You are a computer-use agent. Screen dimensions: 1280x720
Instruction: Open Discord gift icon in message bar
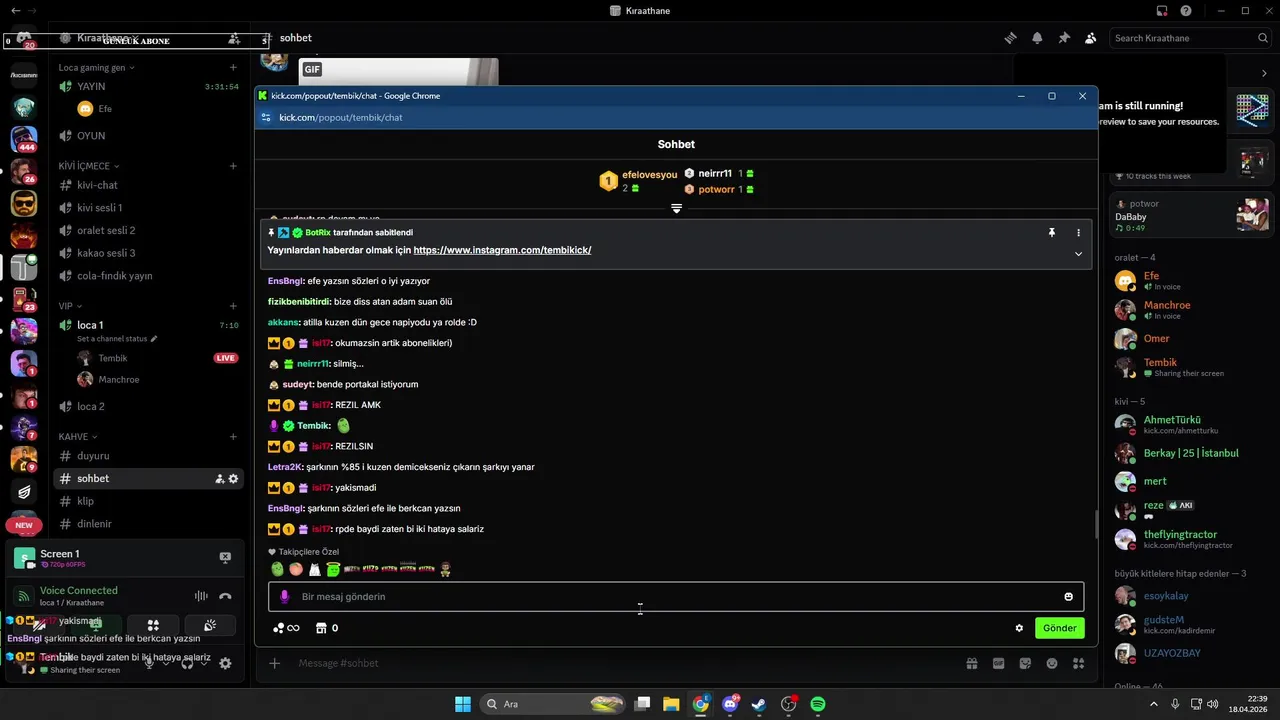point(971,663)
